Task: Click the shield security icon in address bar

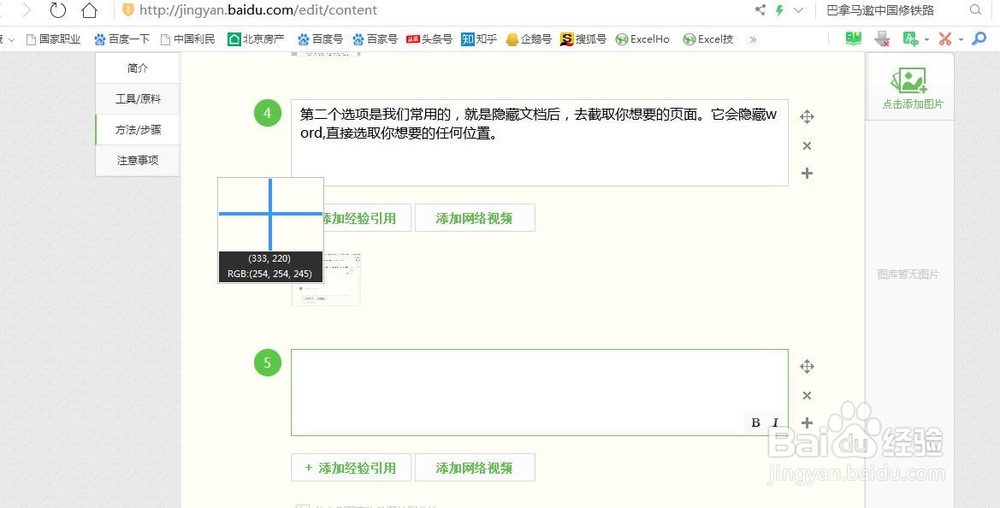Action: coord(128,10)
